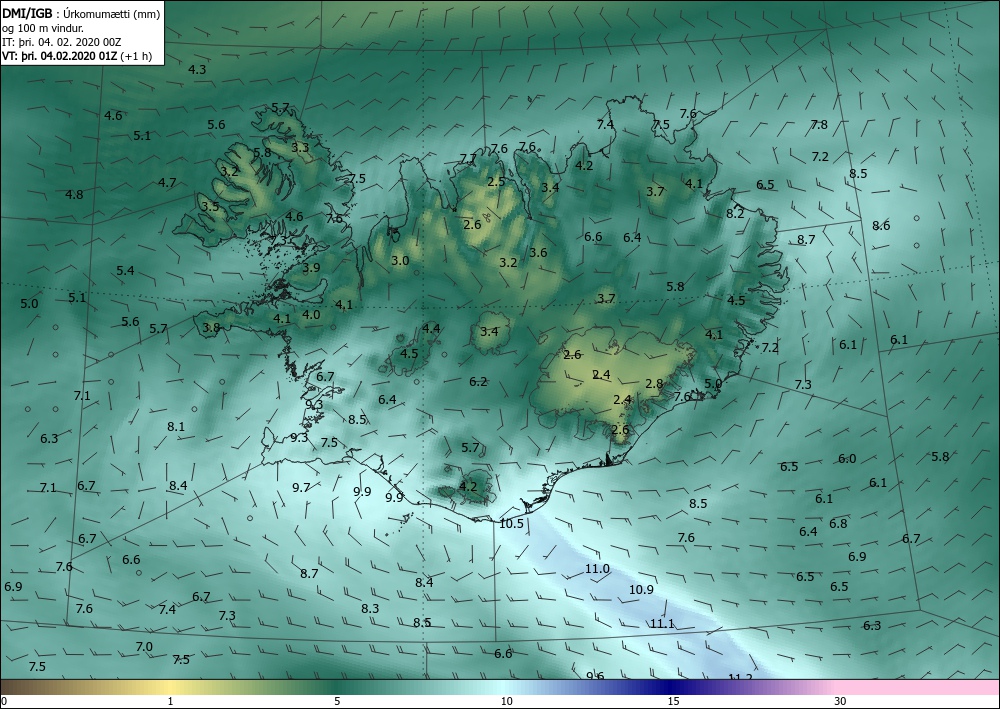Click the 30 label on the color scale
This screenshot has width=1000, height=709.
pyautogui.click(x=841, y=701)
